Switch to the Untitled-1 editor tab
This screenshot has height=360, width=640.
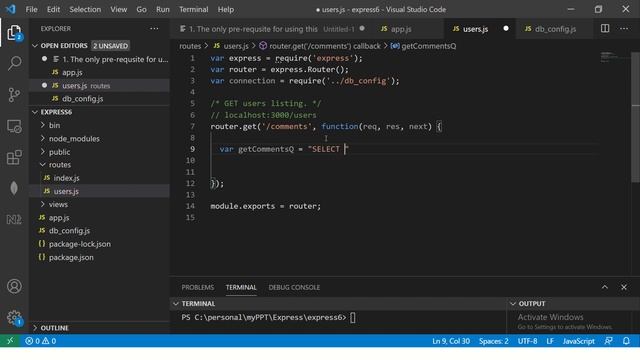(x=272, y=29)
